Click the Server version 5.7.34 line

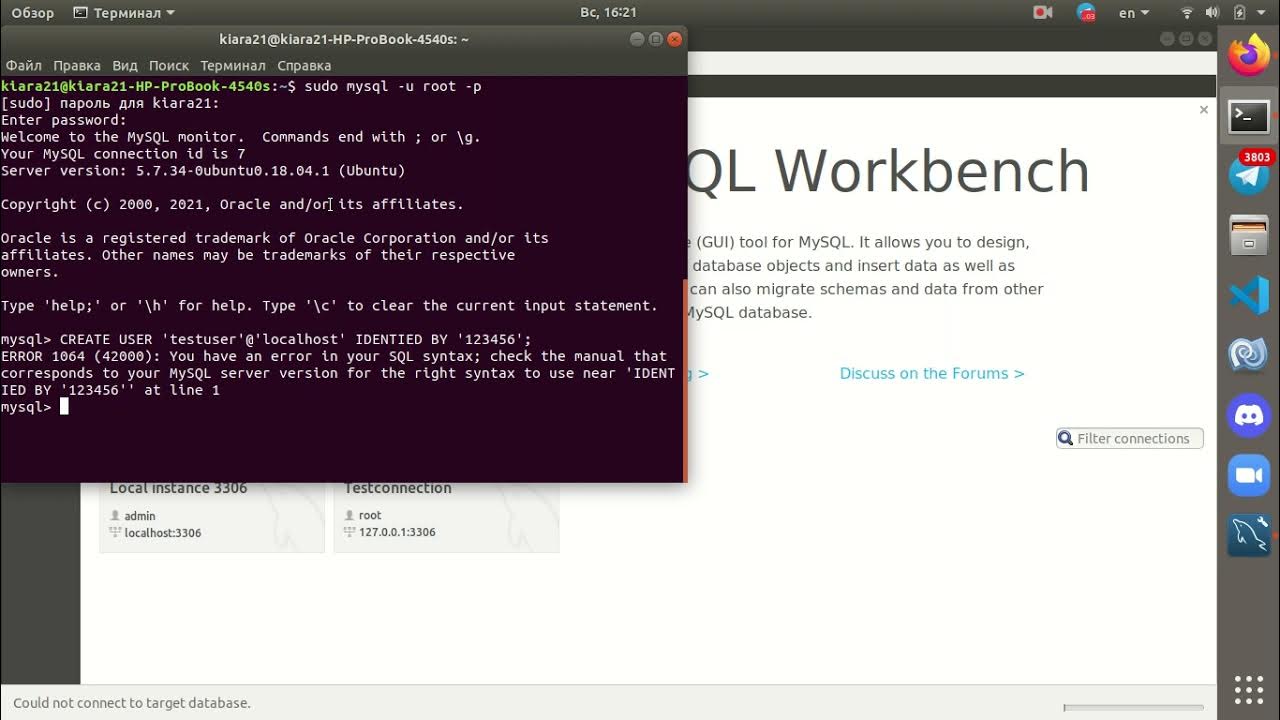(x=203, y=171)
